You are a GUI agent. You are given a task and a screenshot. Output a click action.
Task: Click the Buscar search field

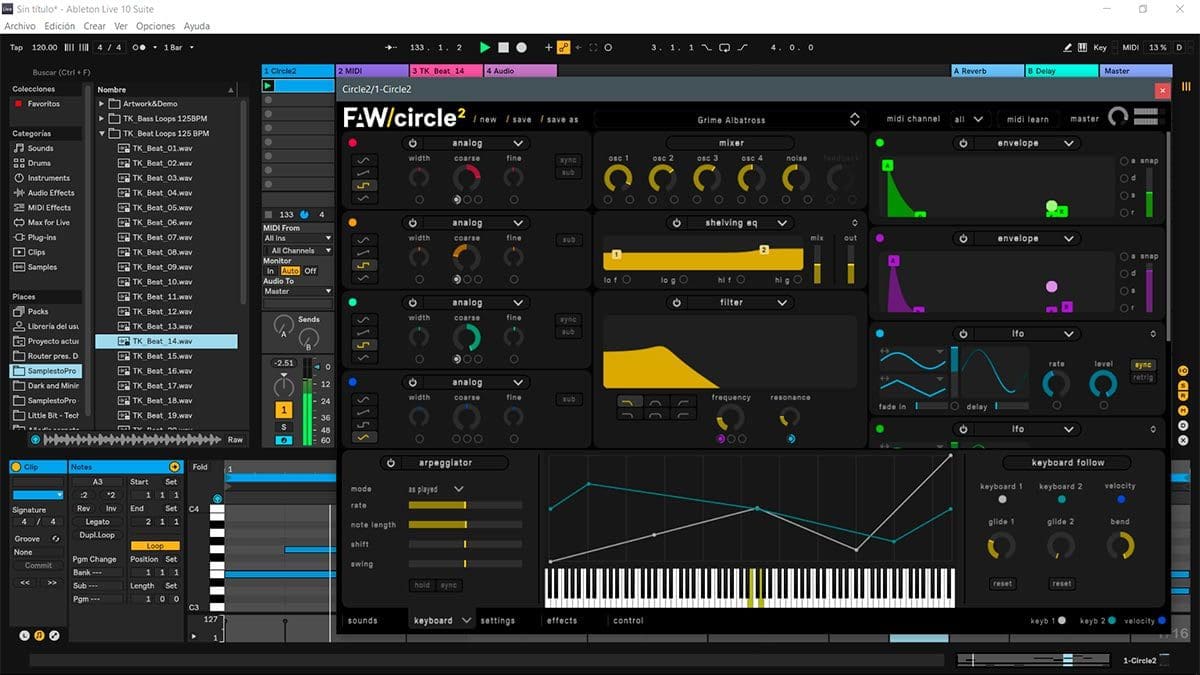(62, 72)
